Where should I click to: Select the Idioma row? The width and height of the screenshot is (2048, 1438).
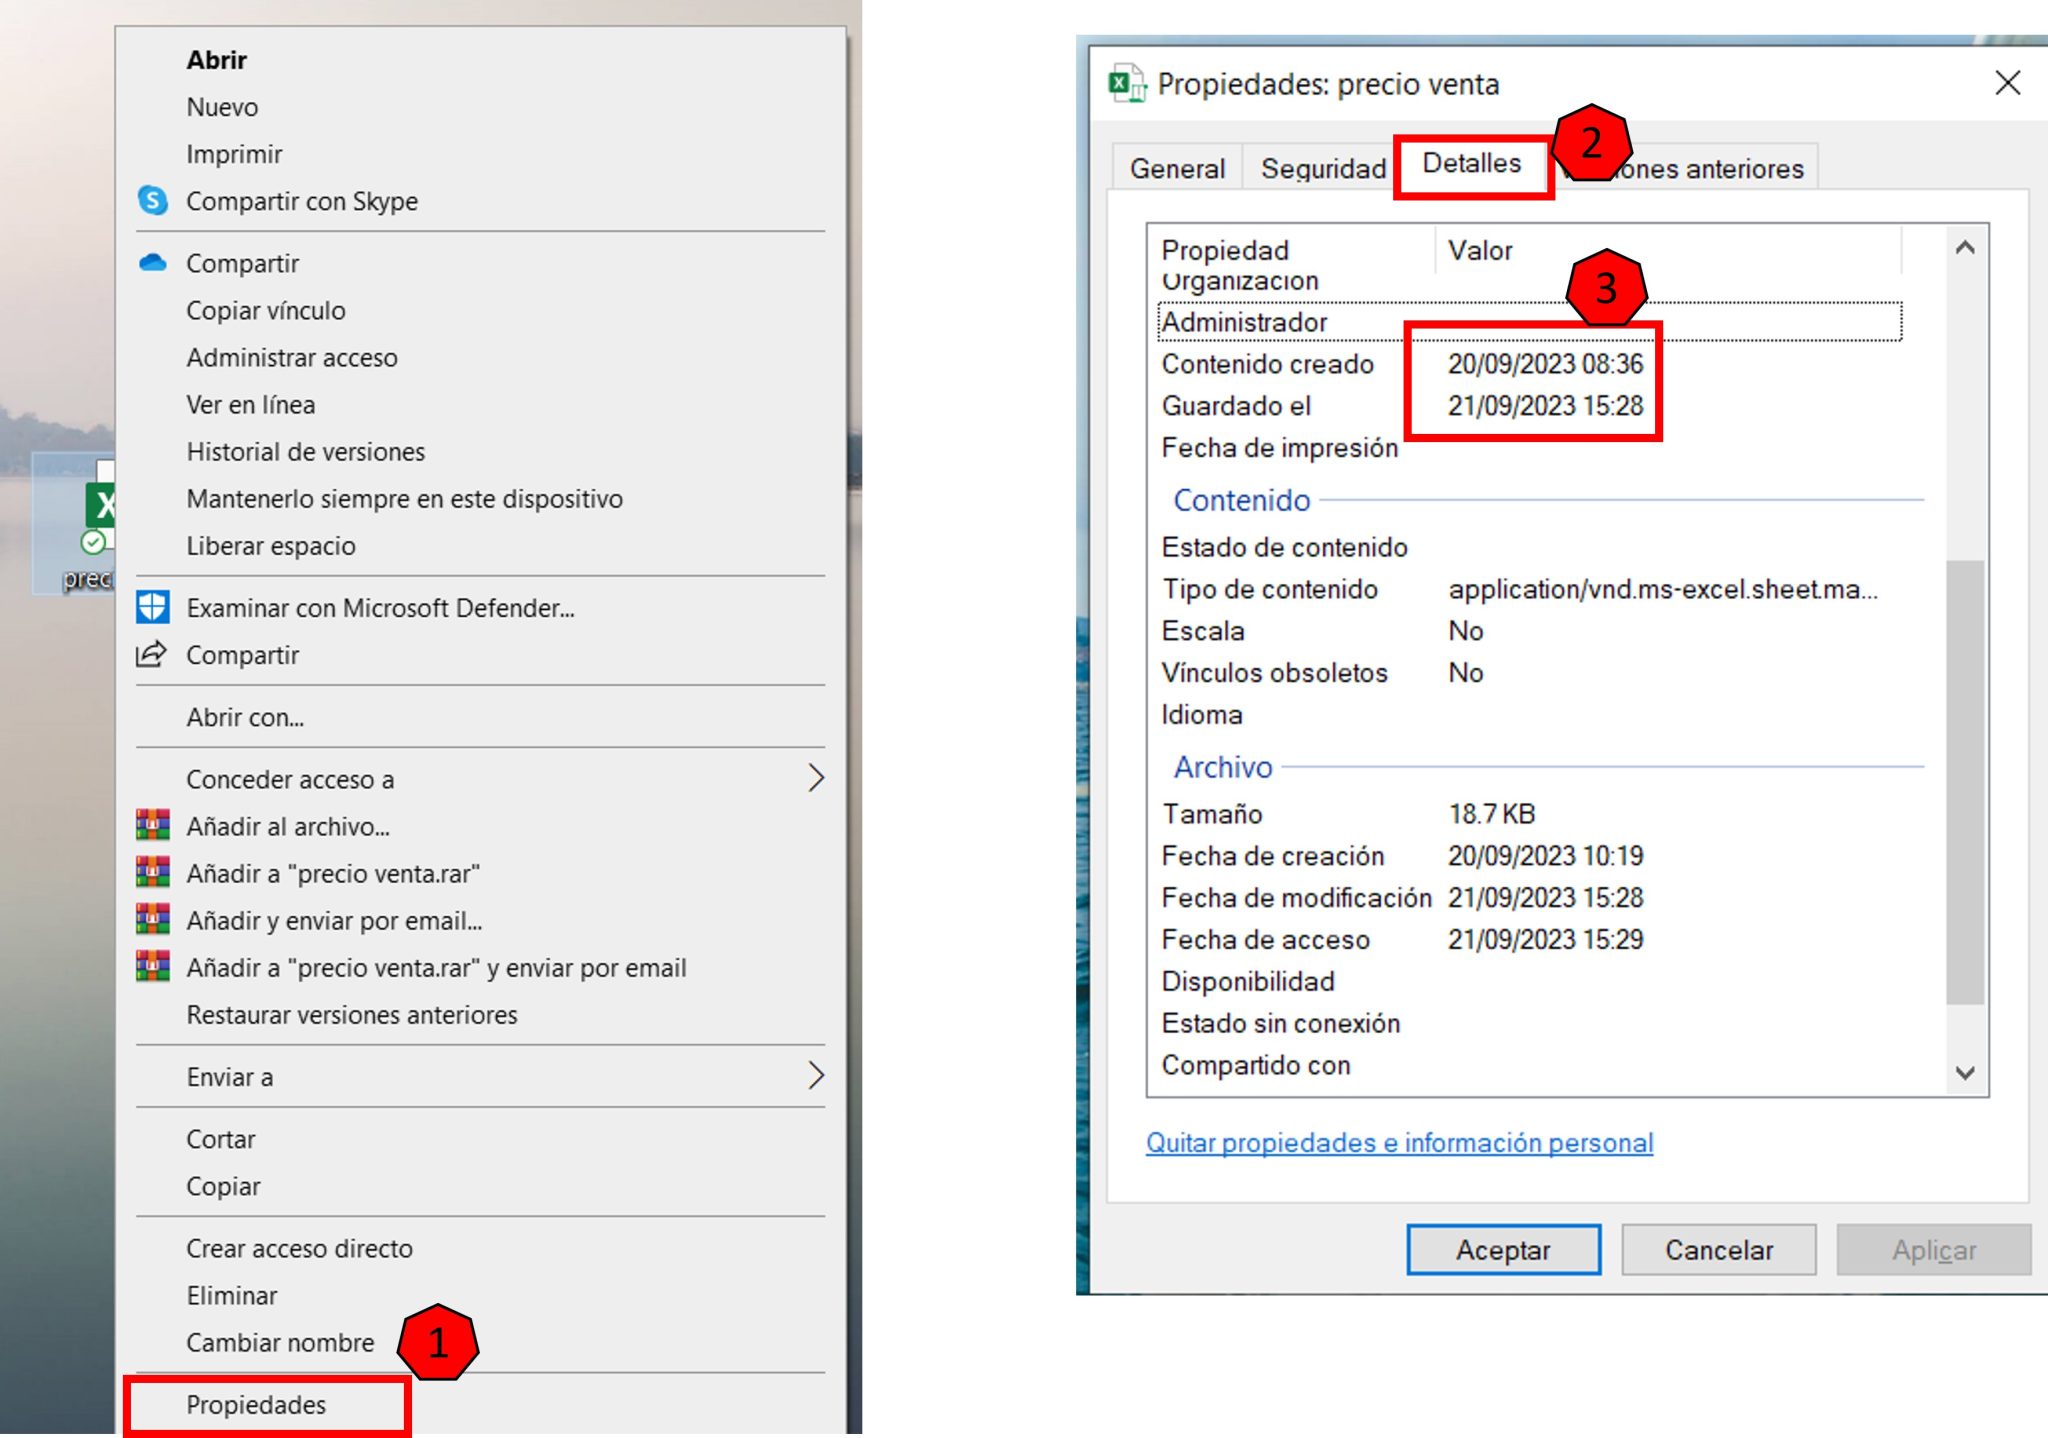tap(1530, 715)
